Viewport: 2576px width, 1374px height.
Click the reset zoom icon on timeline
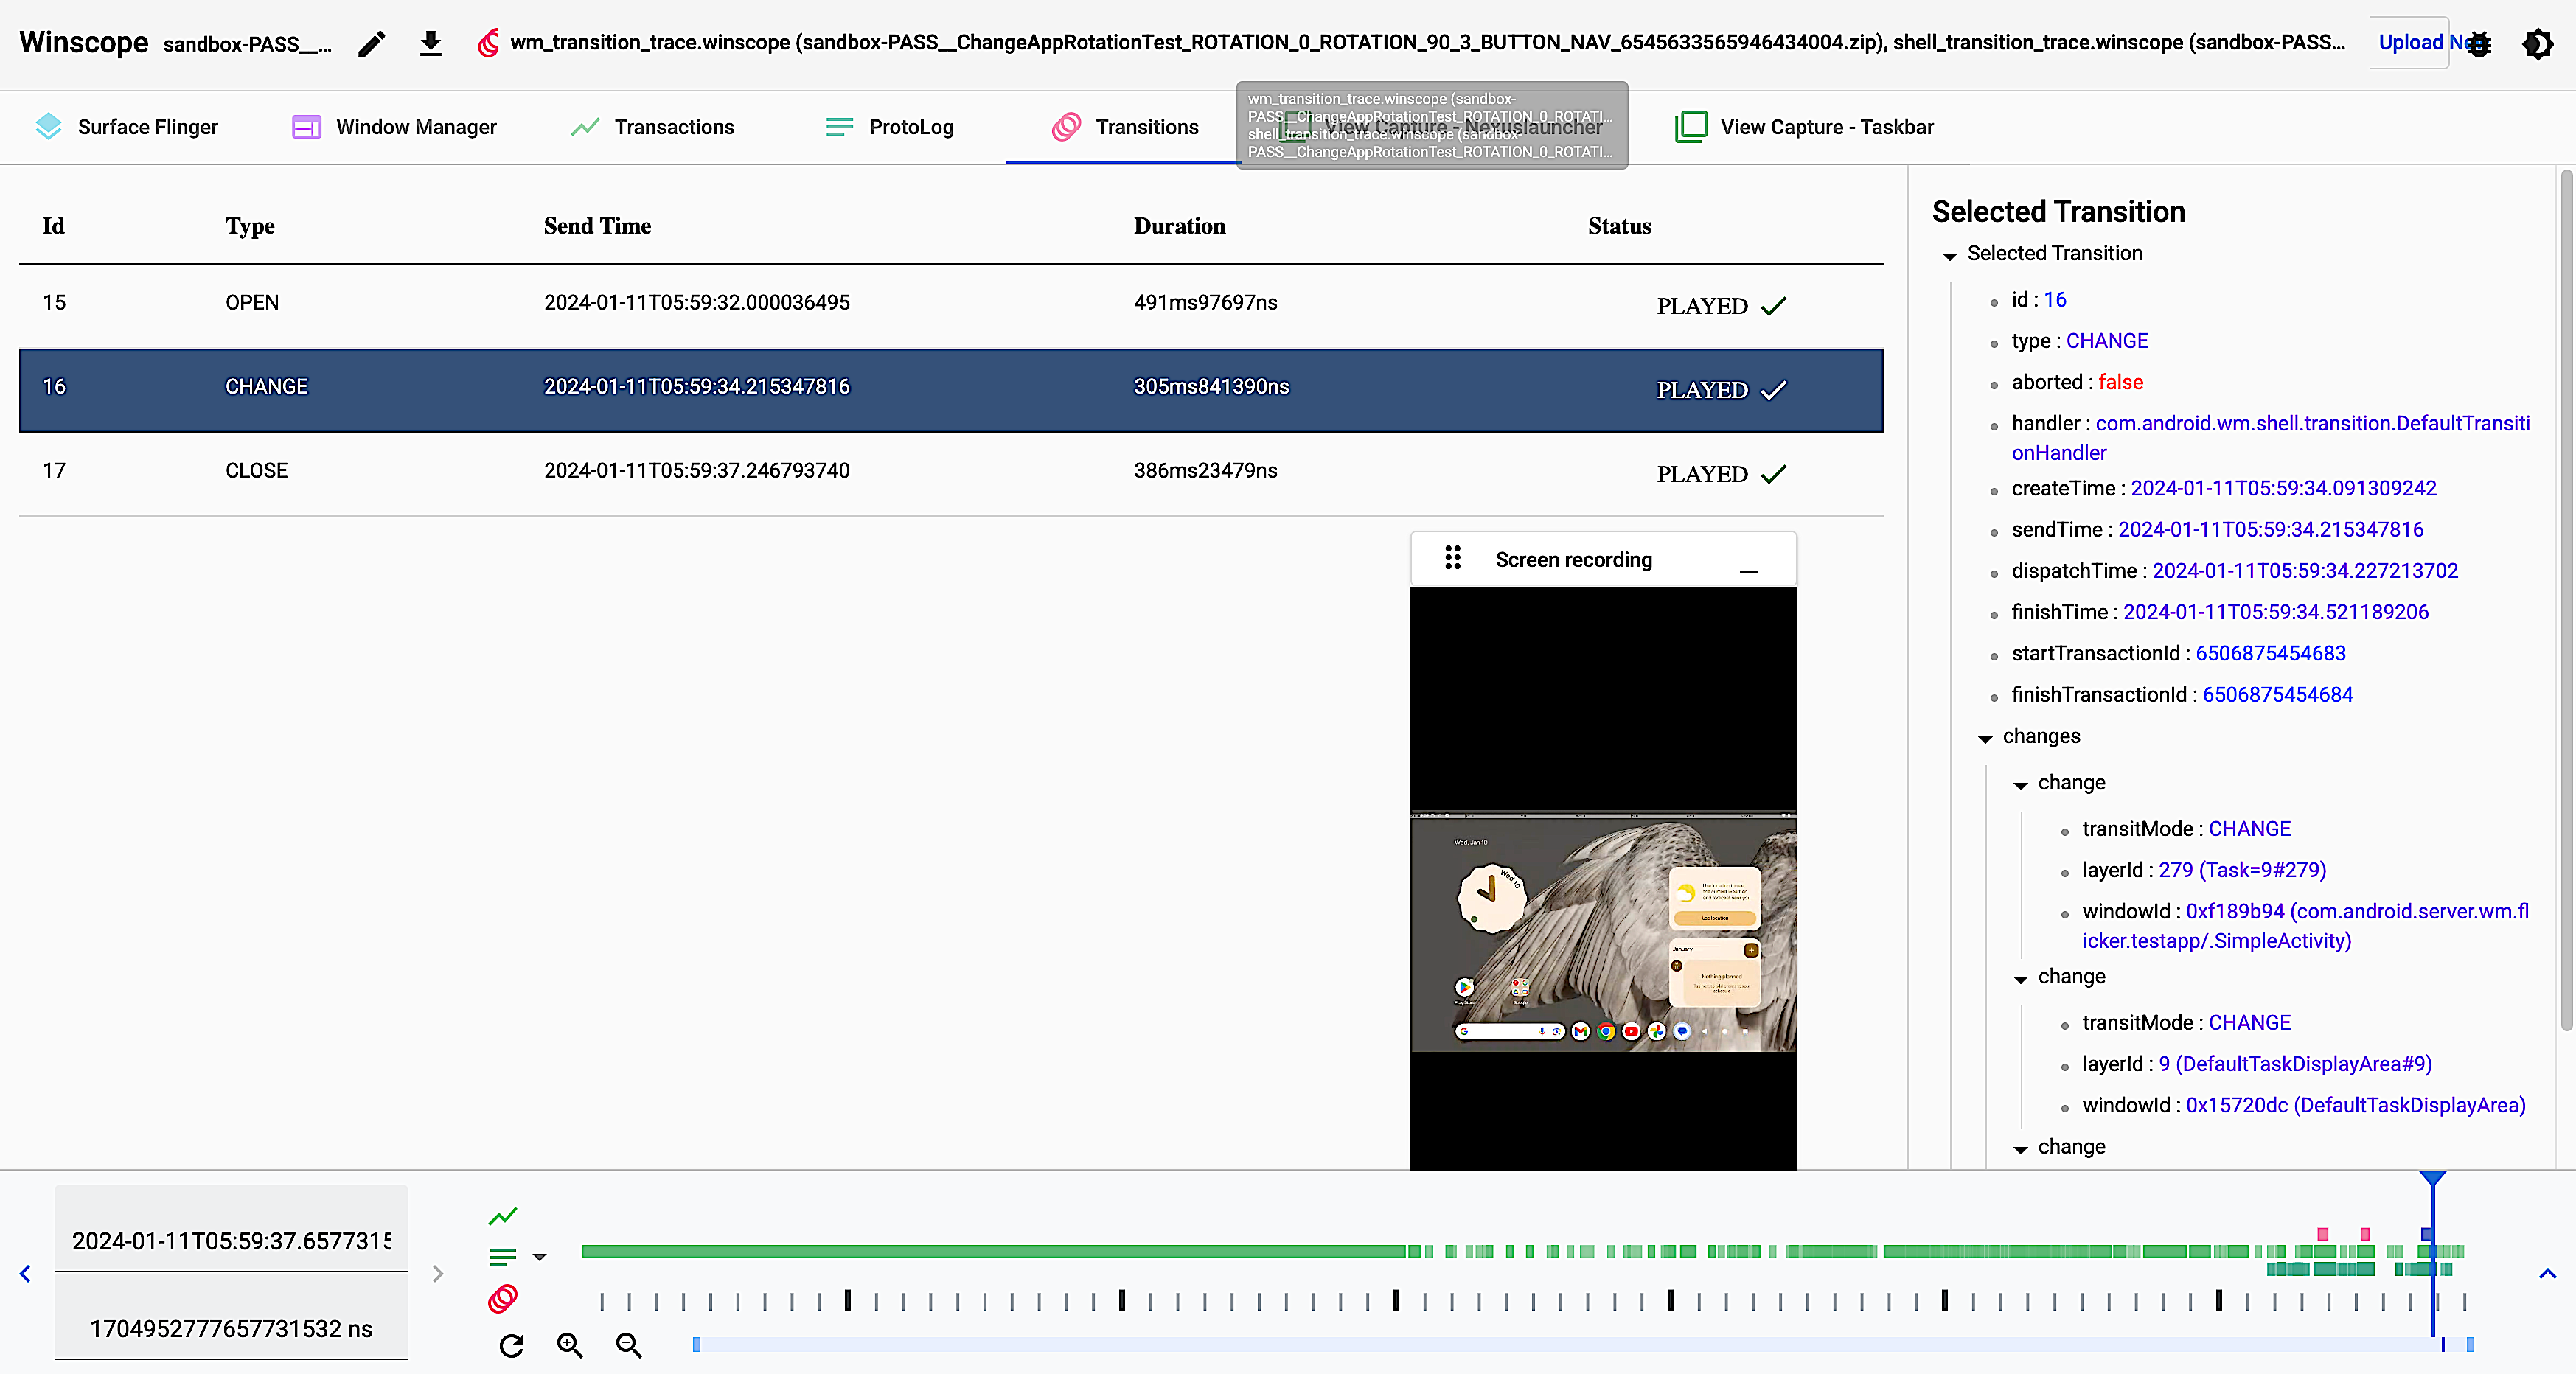pyautogui.click(x=513, y=1345)
